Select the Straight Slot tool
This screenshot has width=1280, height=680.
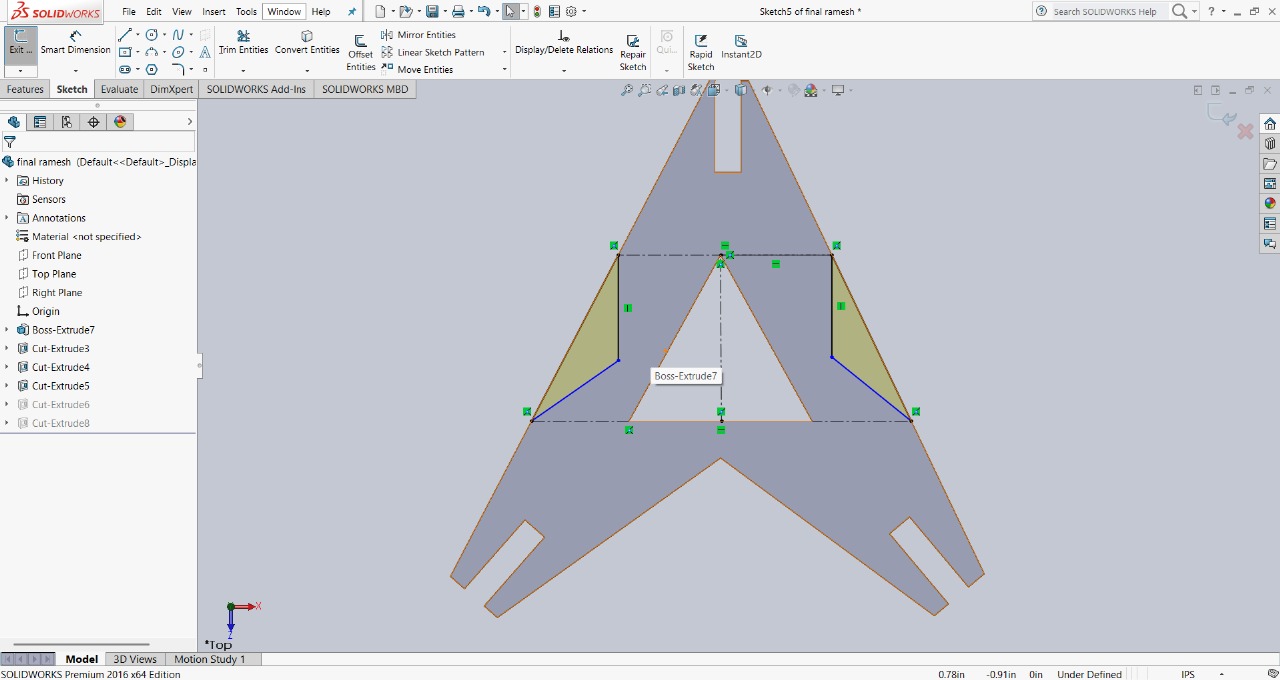click(125, 69)
